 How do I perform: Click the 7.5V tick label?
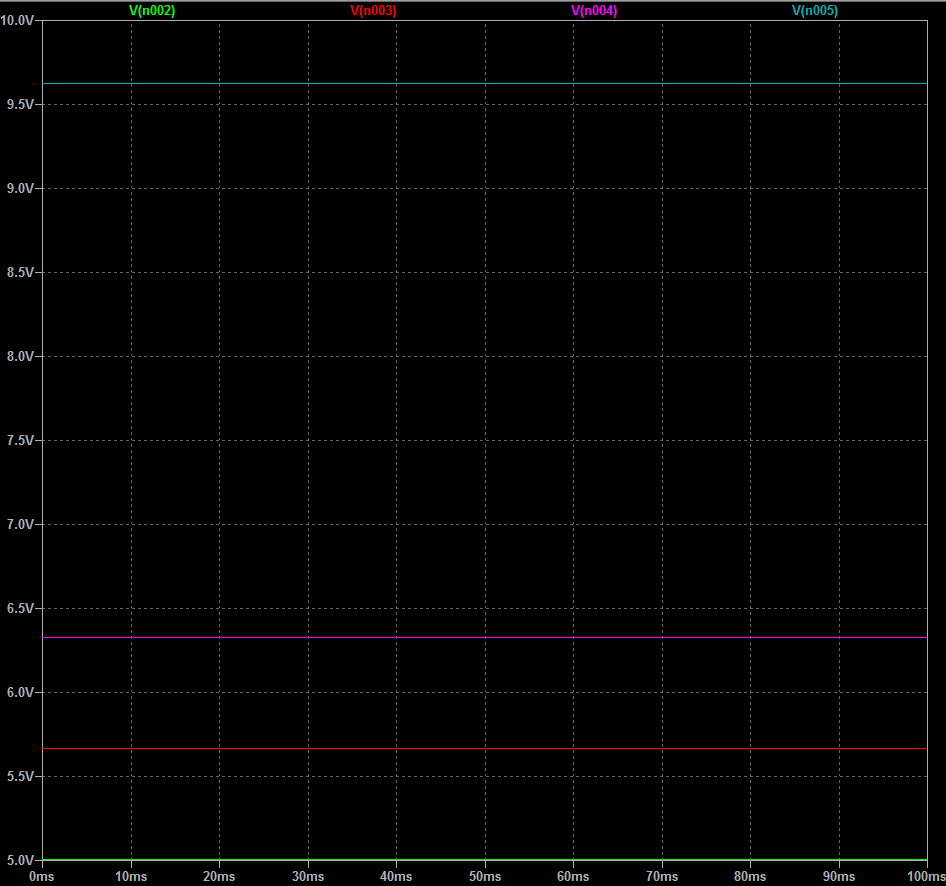(22, 440)
